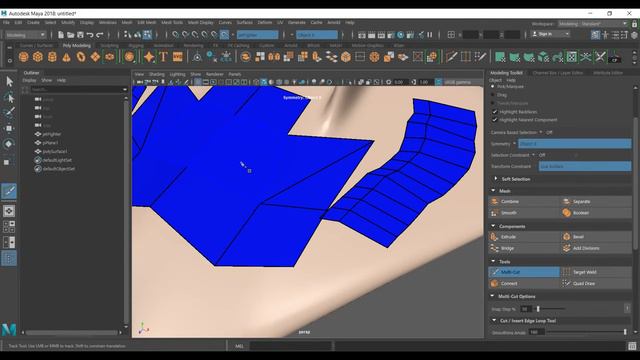
Task: Toggle the single perspective layout in the toolbox
Action: (9, 211)
